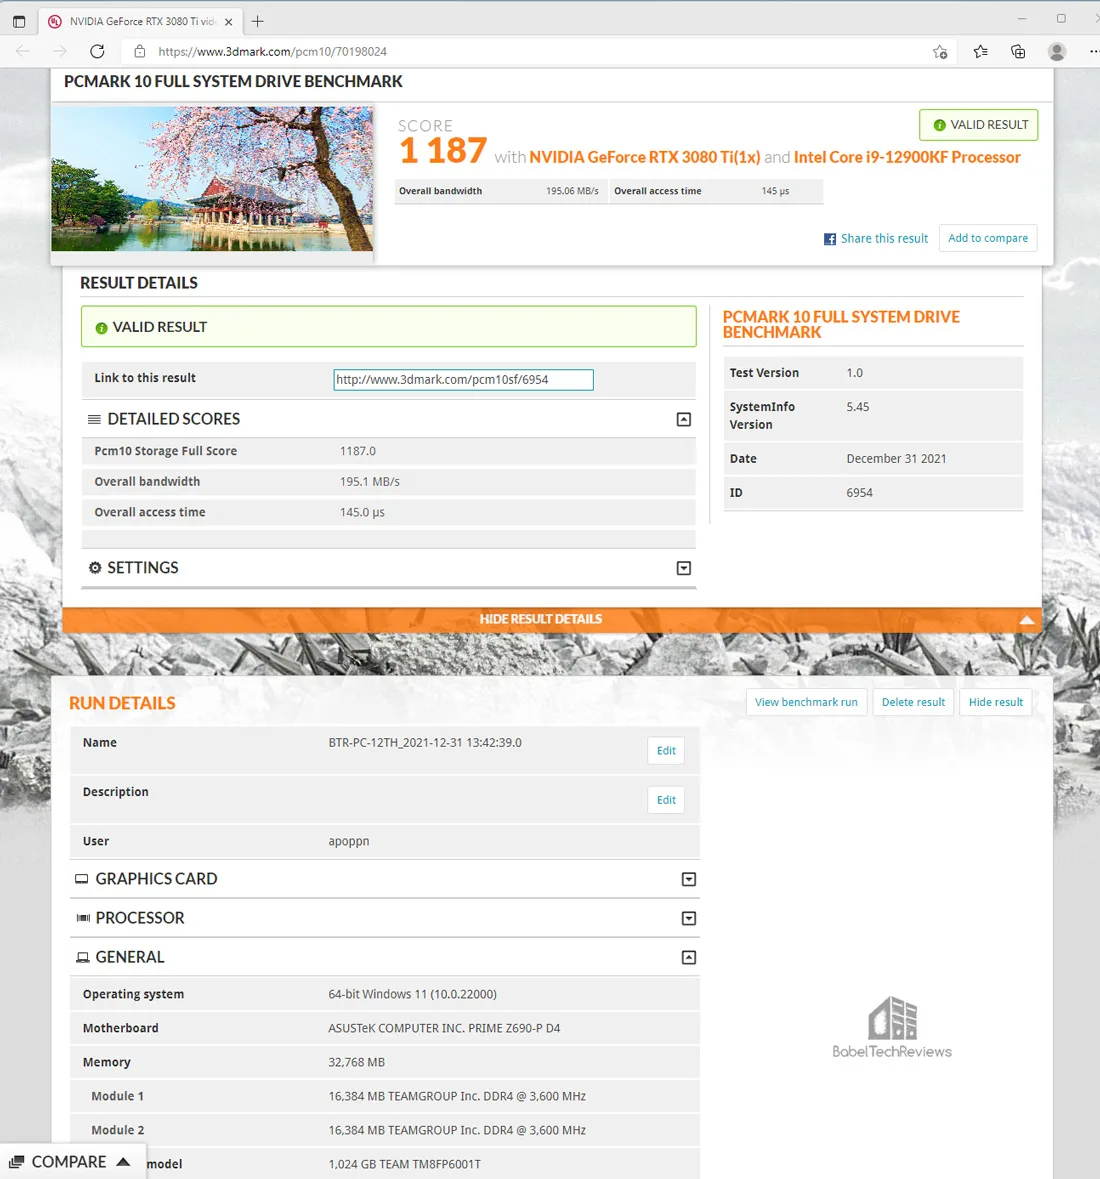This screenshot has width=1100, height=1179.
Task: Select the operating system Windows 11 text
Action: click(413, 994)
